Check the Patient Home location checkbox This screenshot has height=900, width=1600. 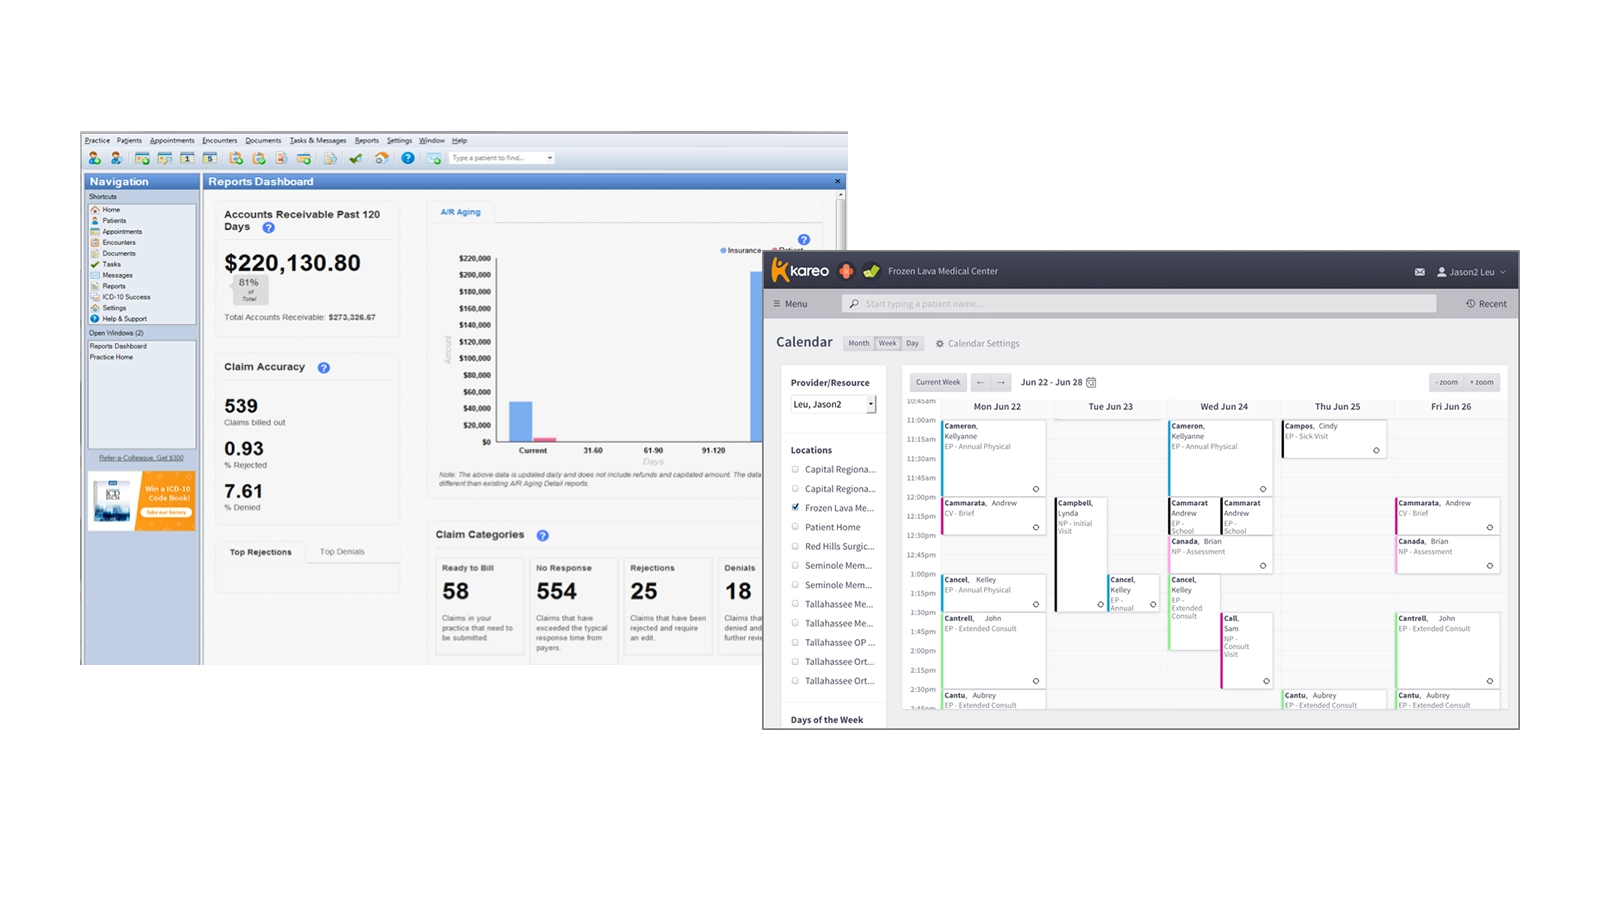pos(796,527)
